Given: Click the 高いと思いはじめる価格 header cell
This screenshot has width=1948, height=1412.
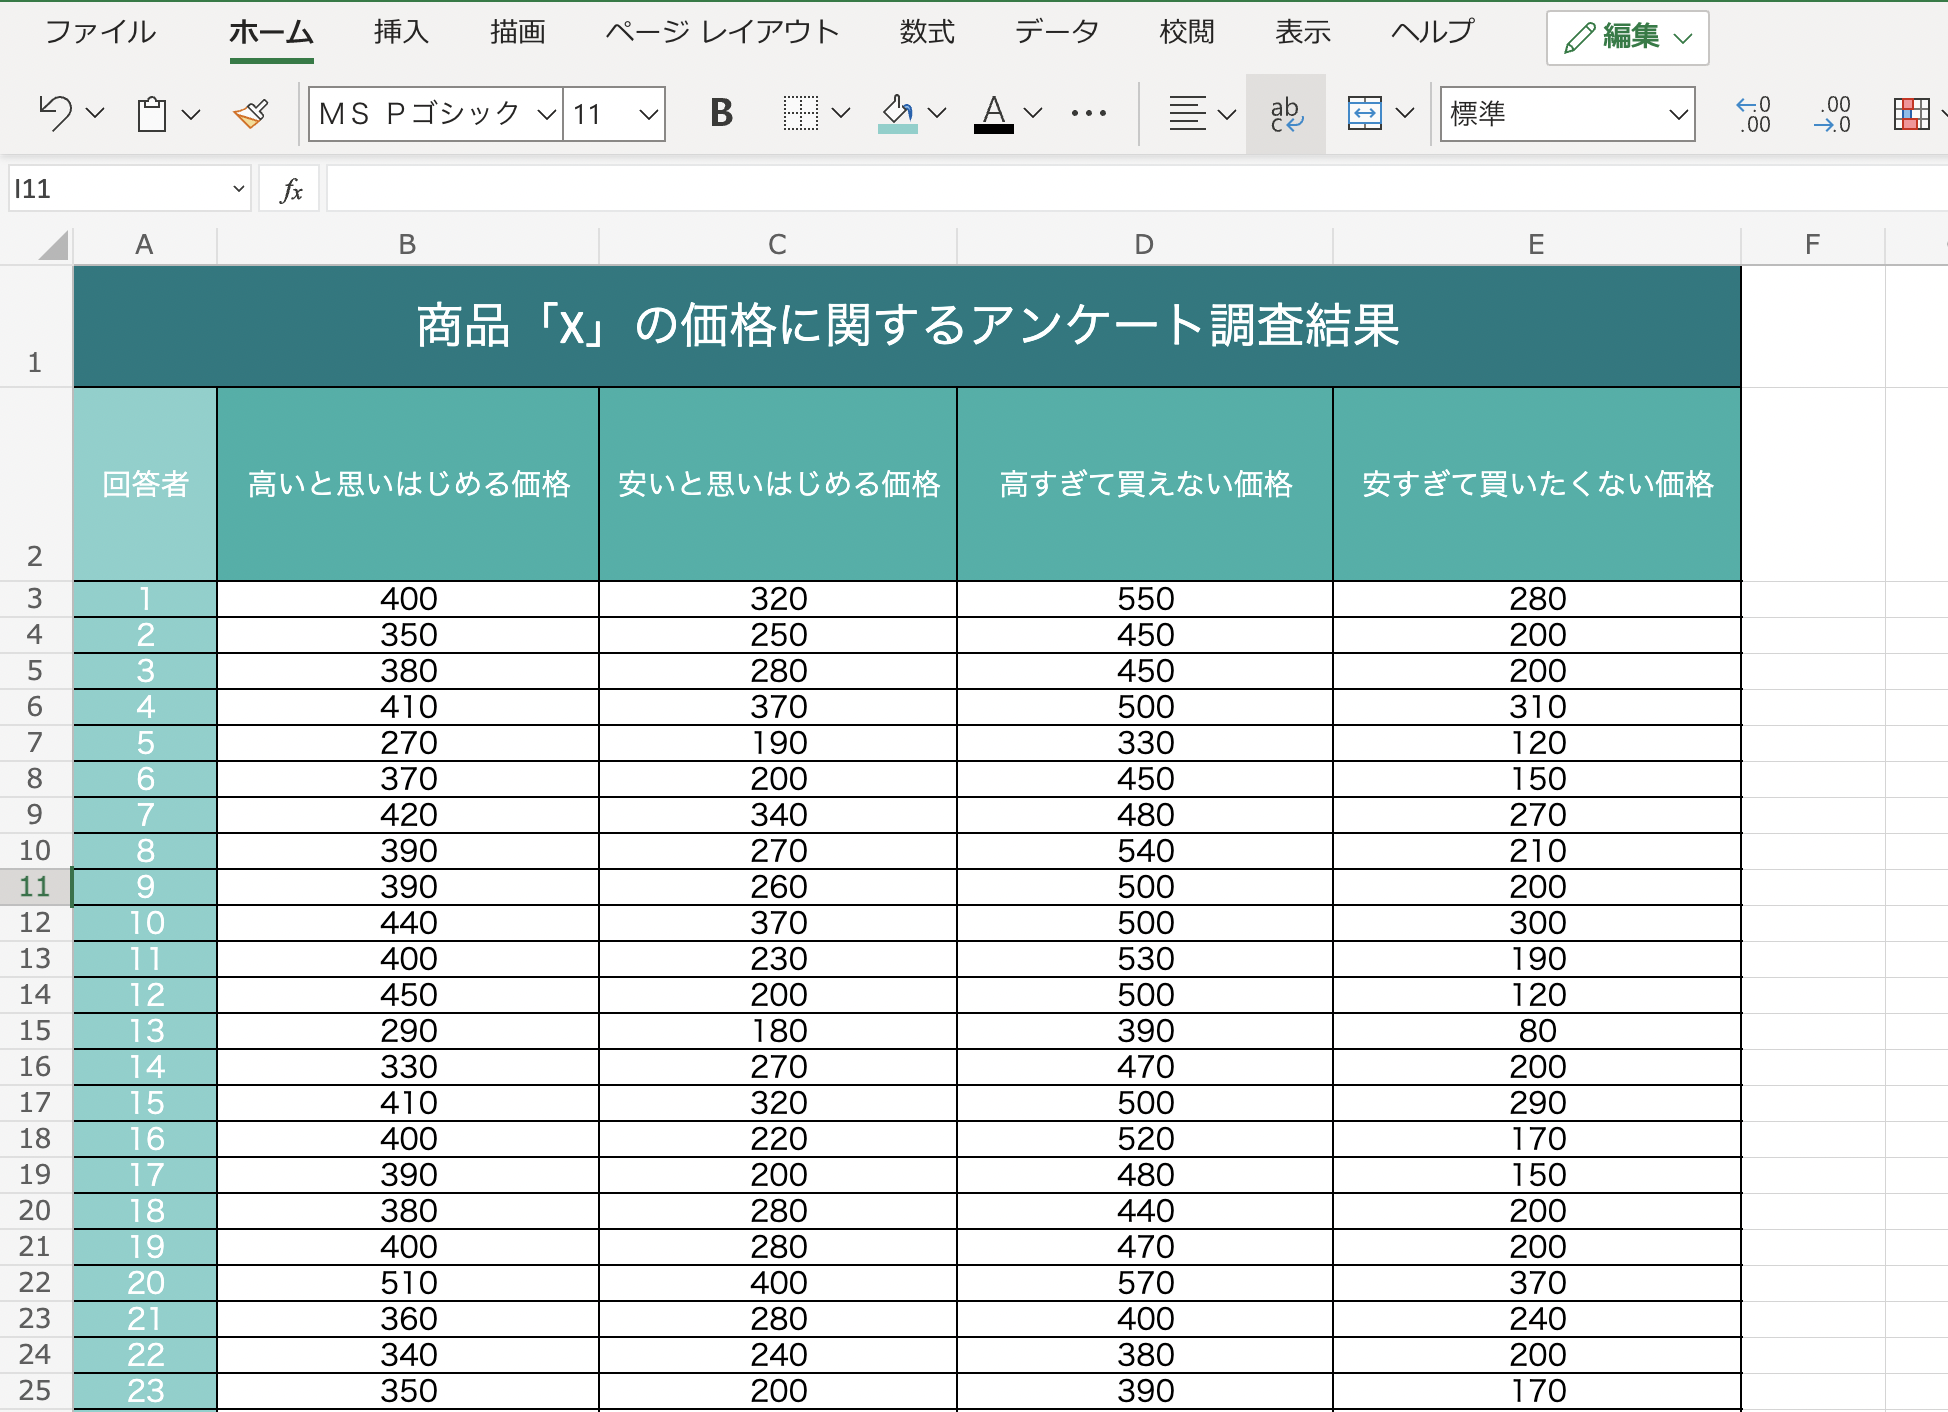Looking at the screenshot, I should 408,484.
